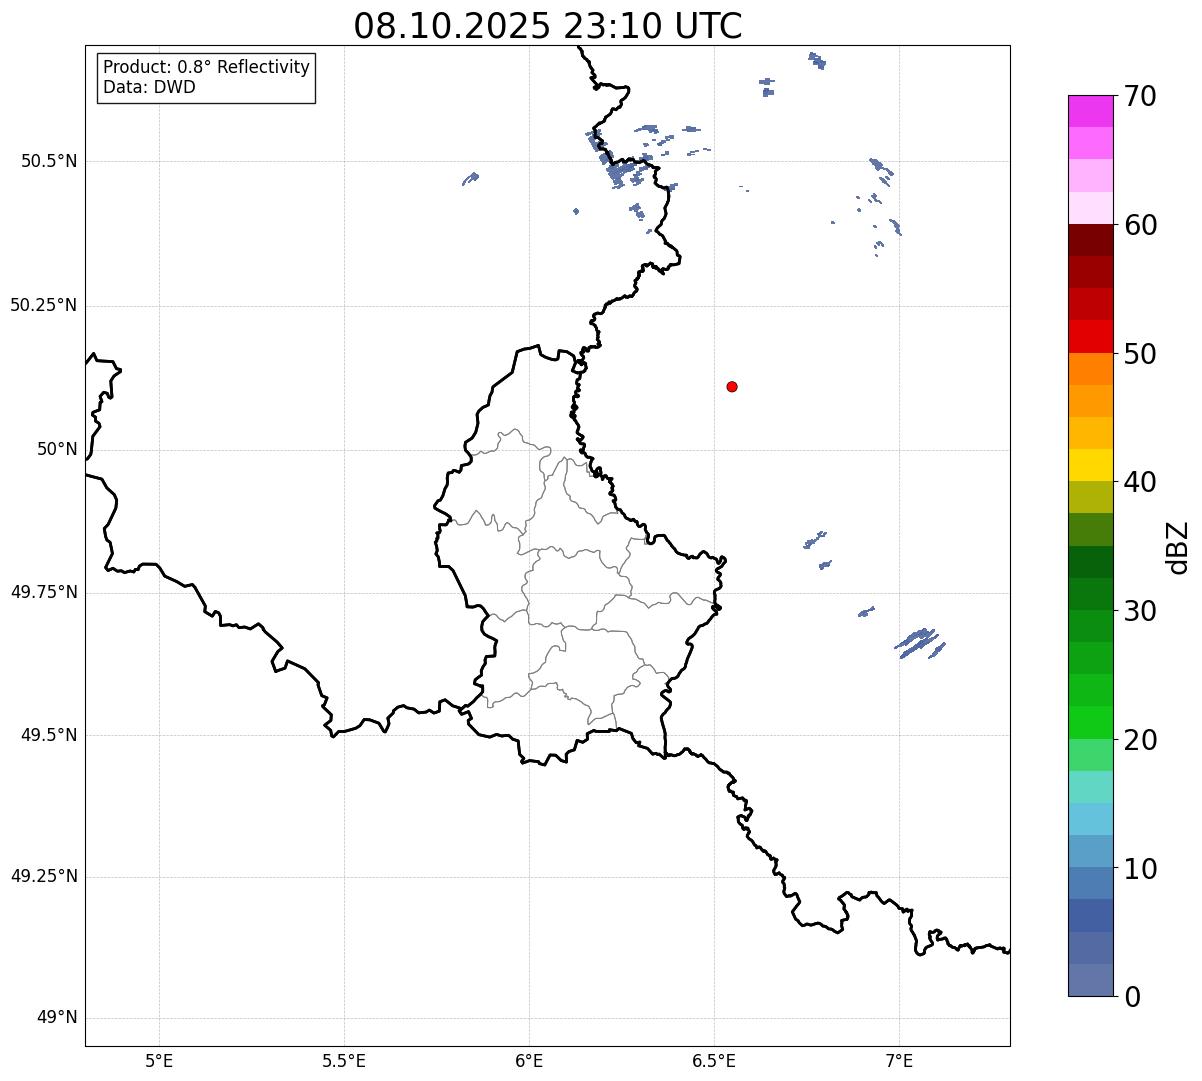
Task: Pick the magenta top colorbar swatch
Action: click(x=1090, y=111)
